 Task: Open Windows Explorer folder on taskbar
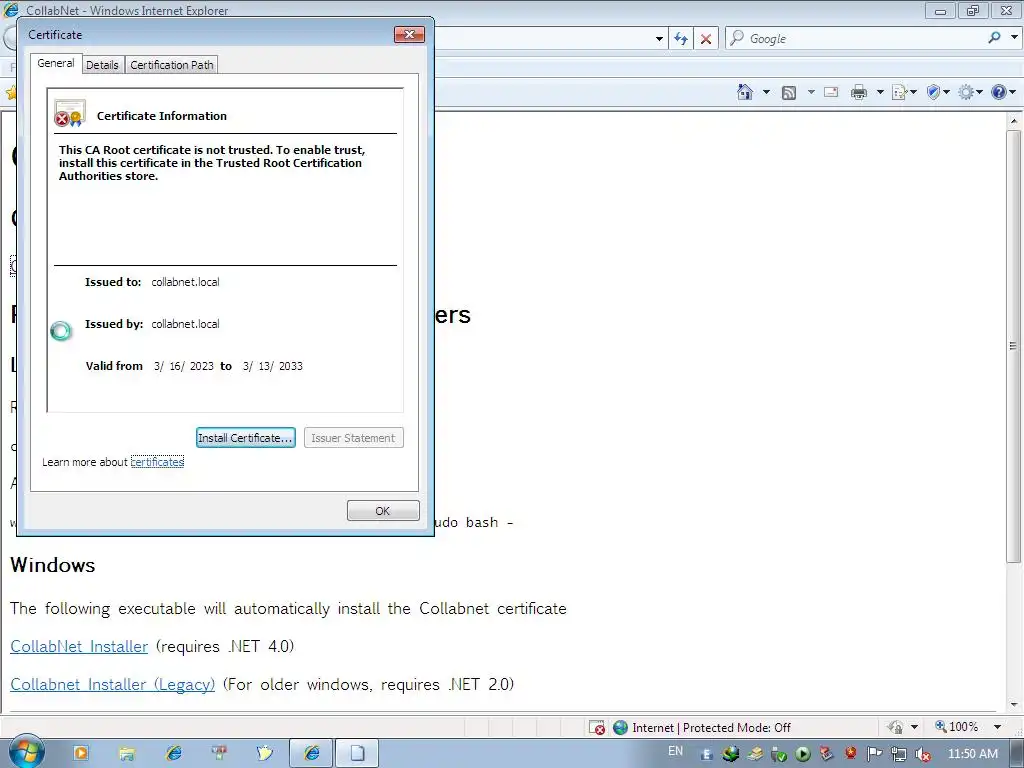[127, 754]
